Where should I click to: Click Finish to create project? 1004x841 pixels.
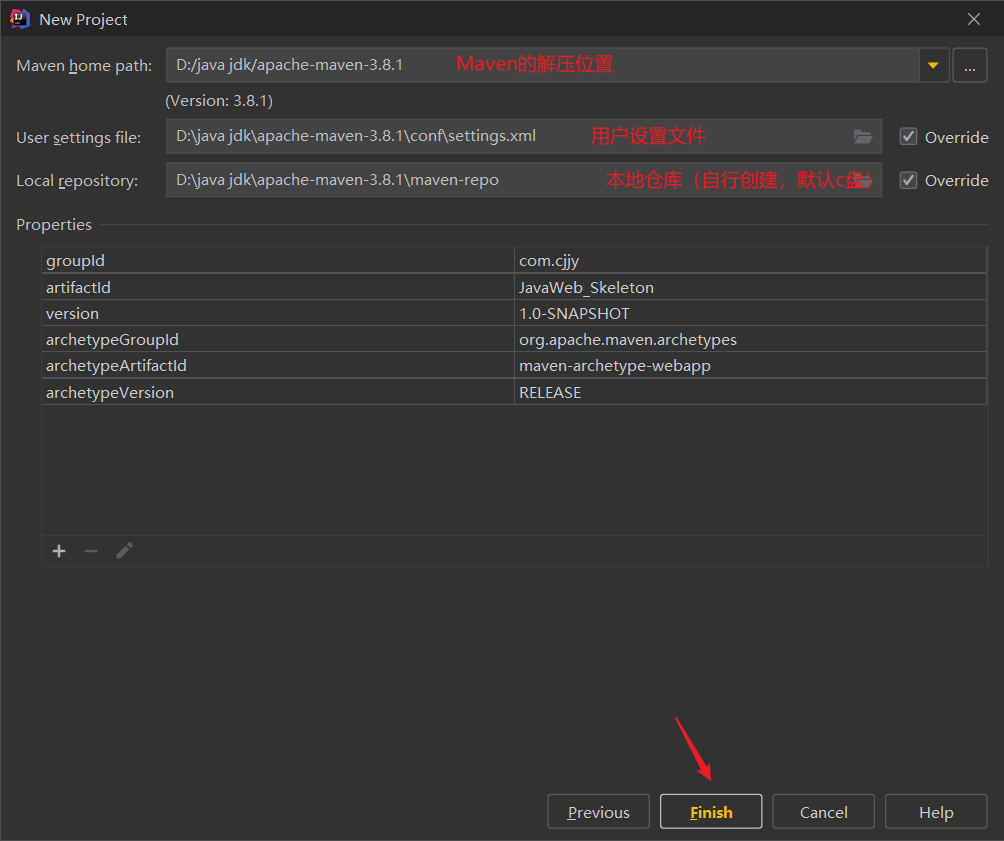(x=711, y=812)
